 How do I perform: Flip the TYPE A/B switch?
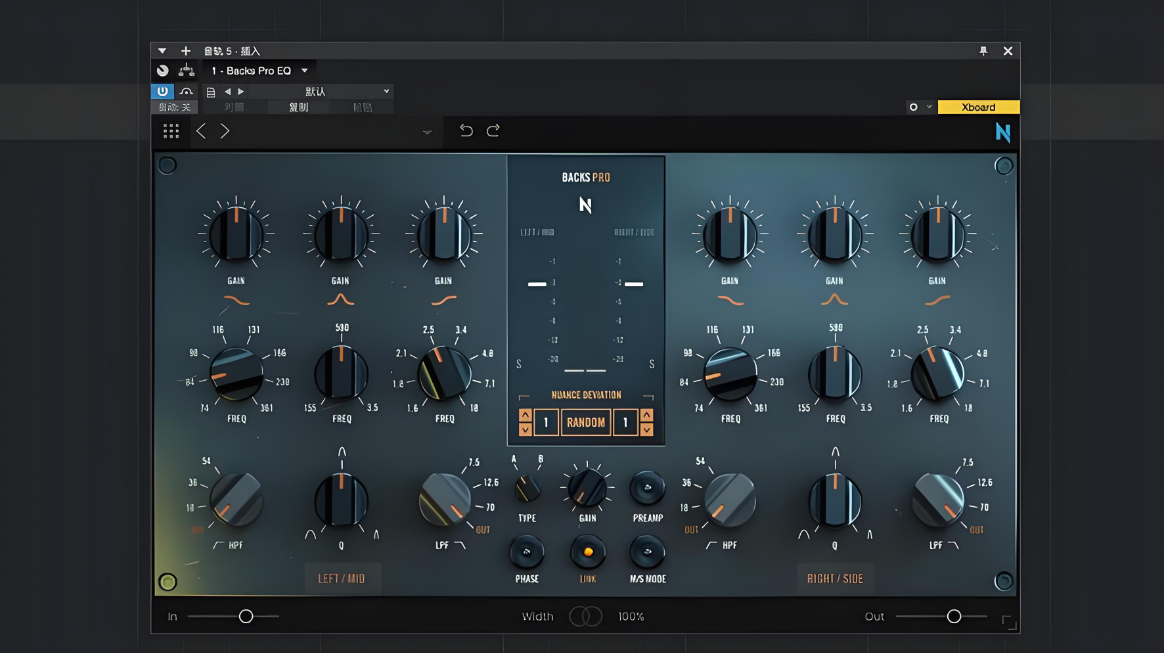[527, 488]
